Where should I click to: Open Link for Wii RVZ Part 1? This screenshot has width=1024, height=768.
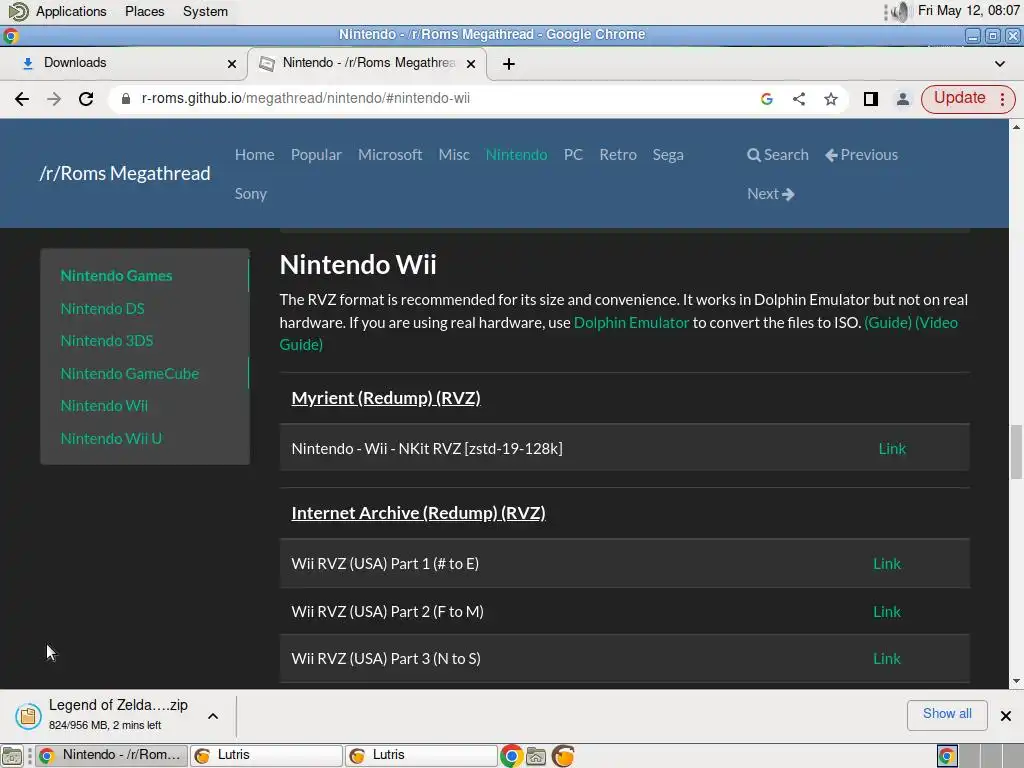coord(887,564)
